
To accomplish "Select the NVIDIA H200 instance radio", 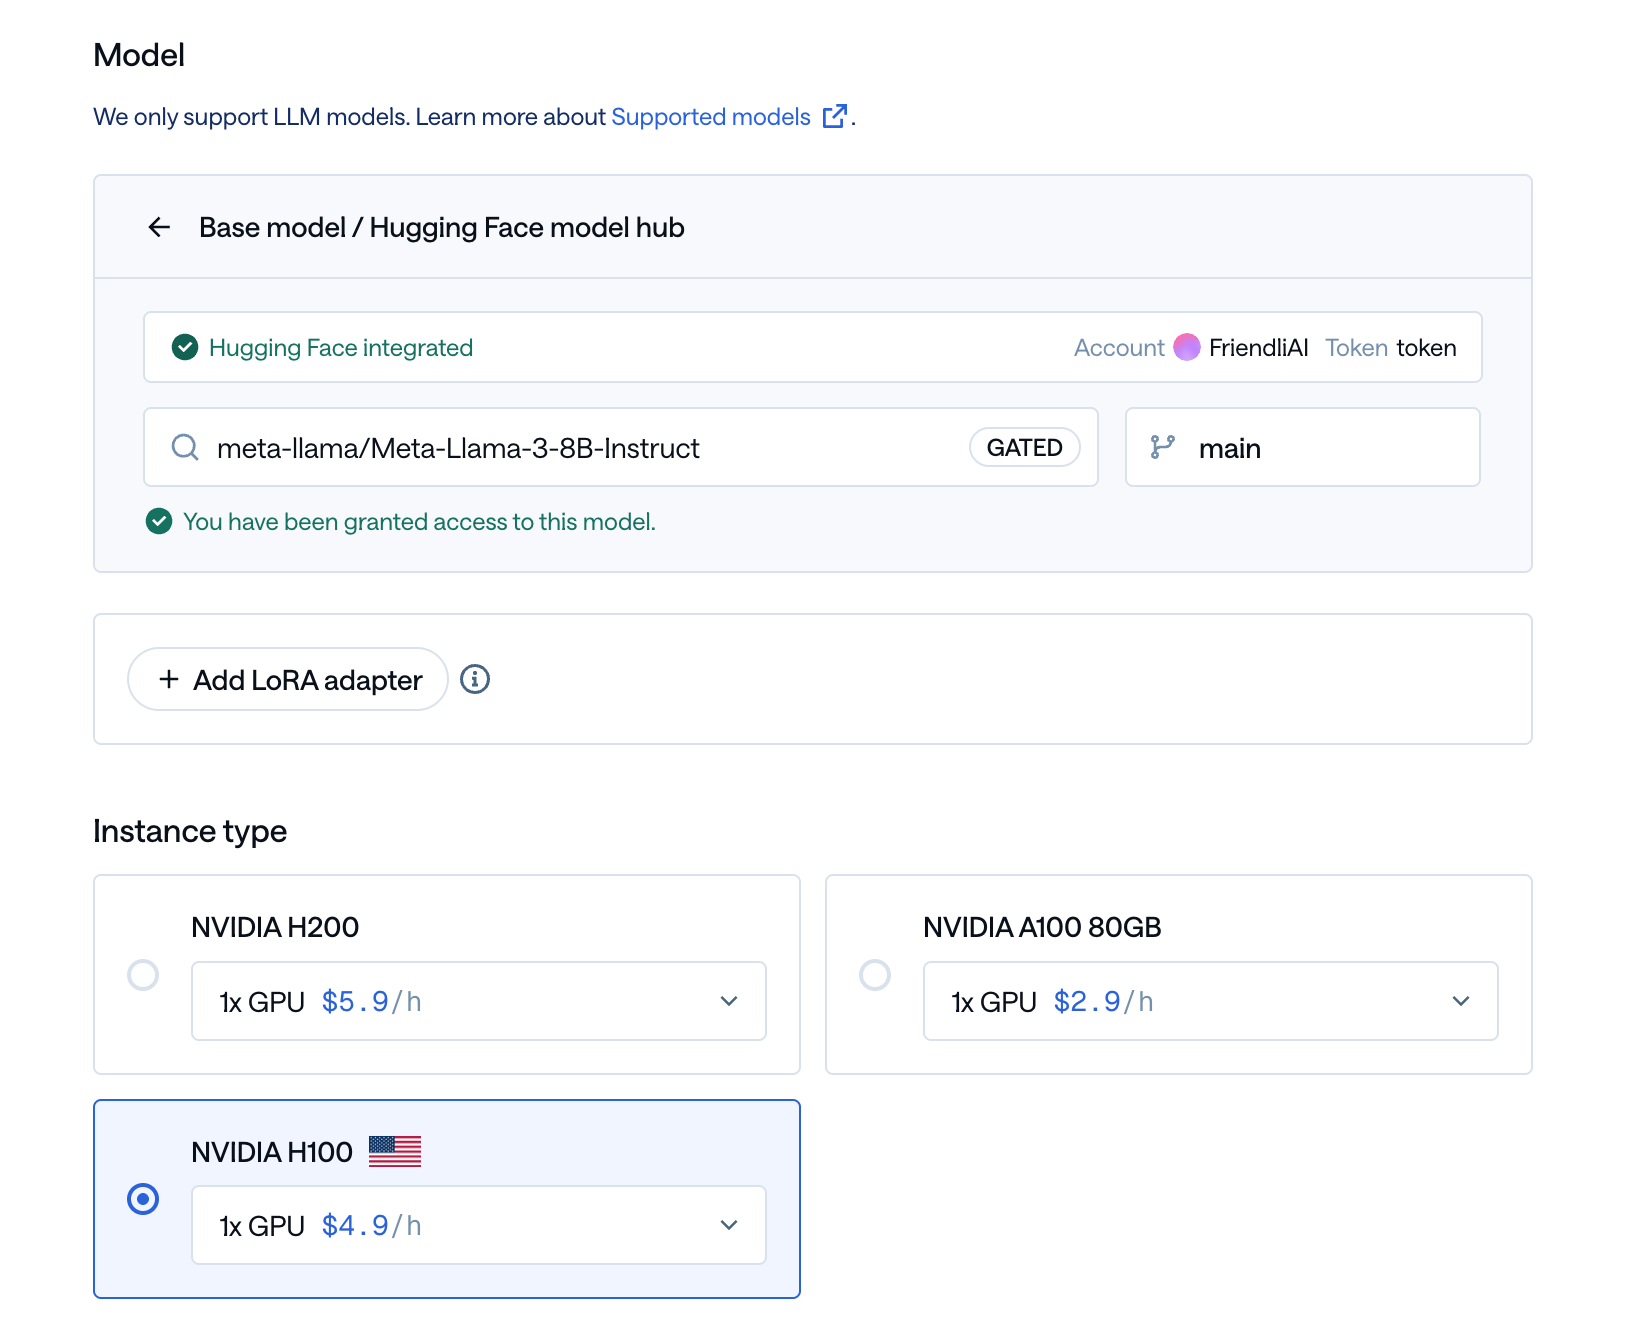I will 143,975.
